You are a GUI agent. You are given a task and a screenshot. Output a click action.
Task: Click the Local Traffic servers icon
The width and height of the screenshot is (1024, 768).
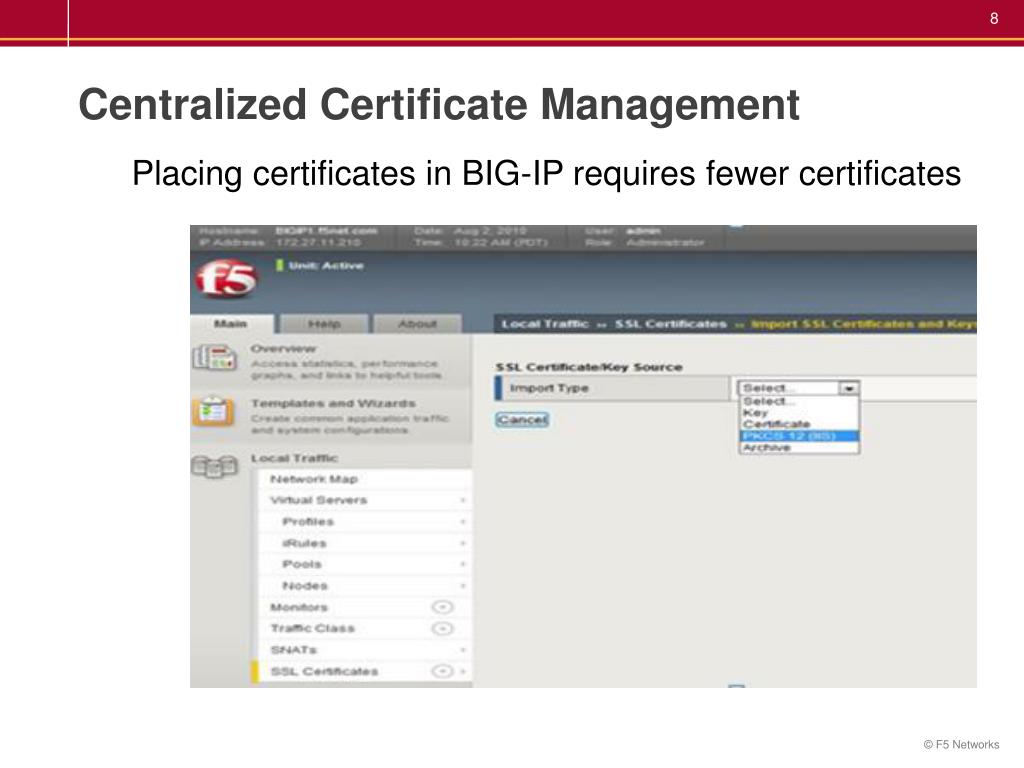pos(214,467)
